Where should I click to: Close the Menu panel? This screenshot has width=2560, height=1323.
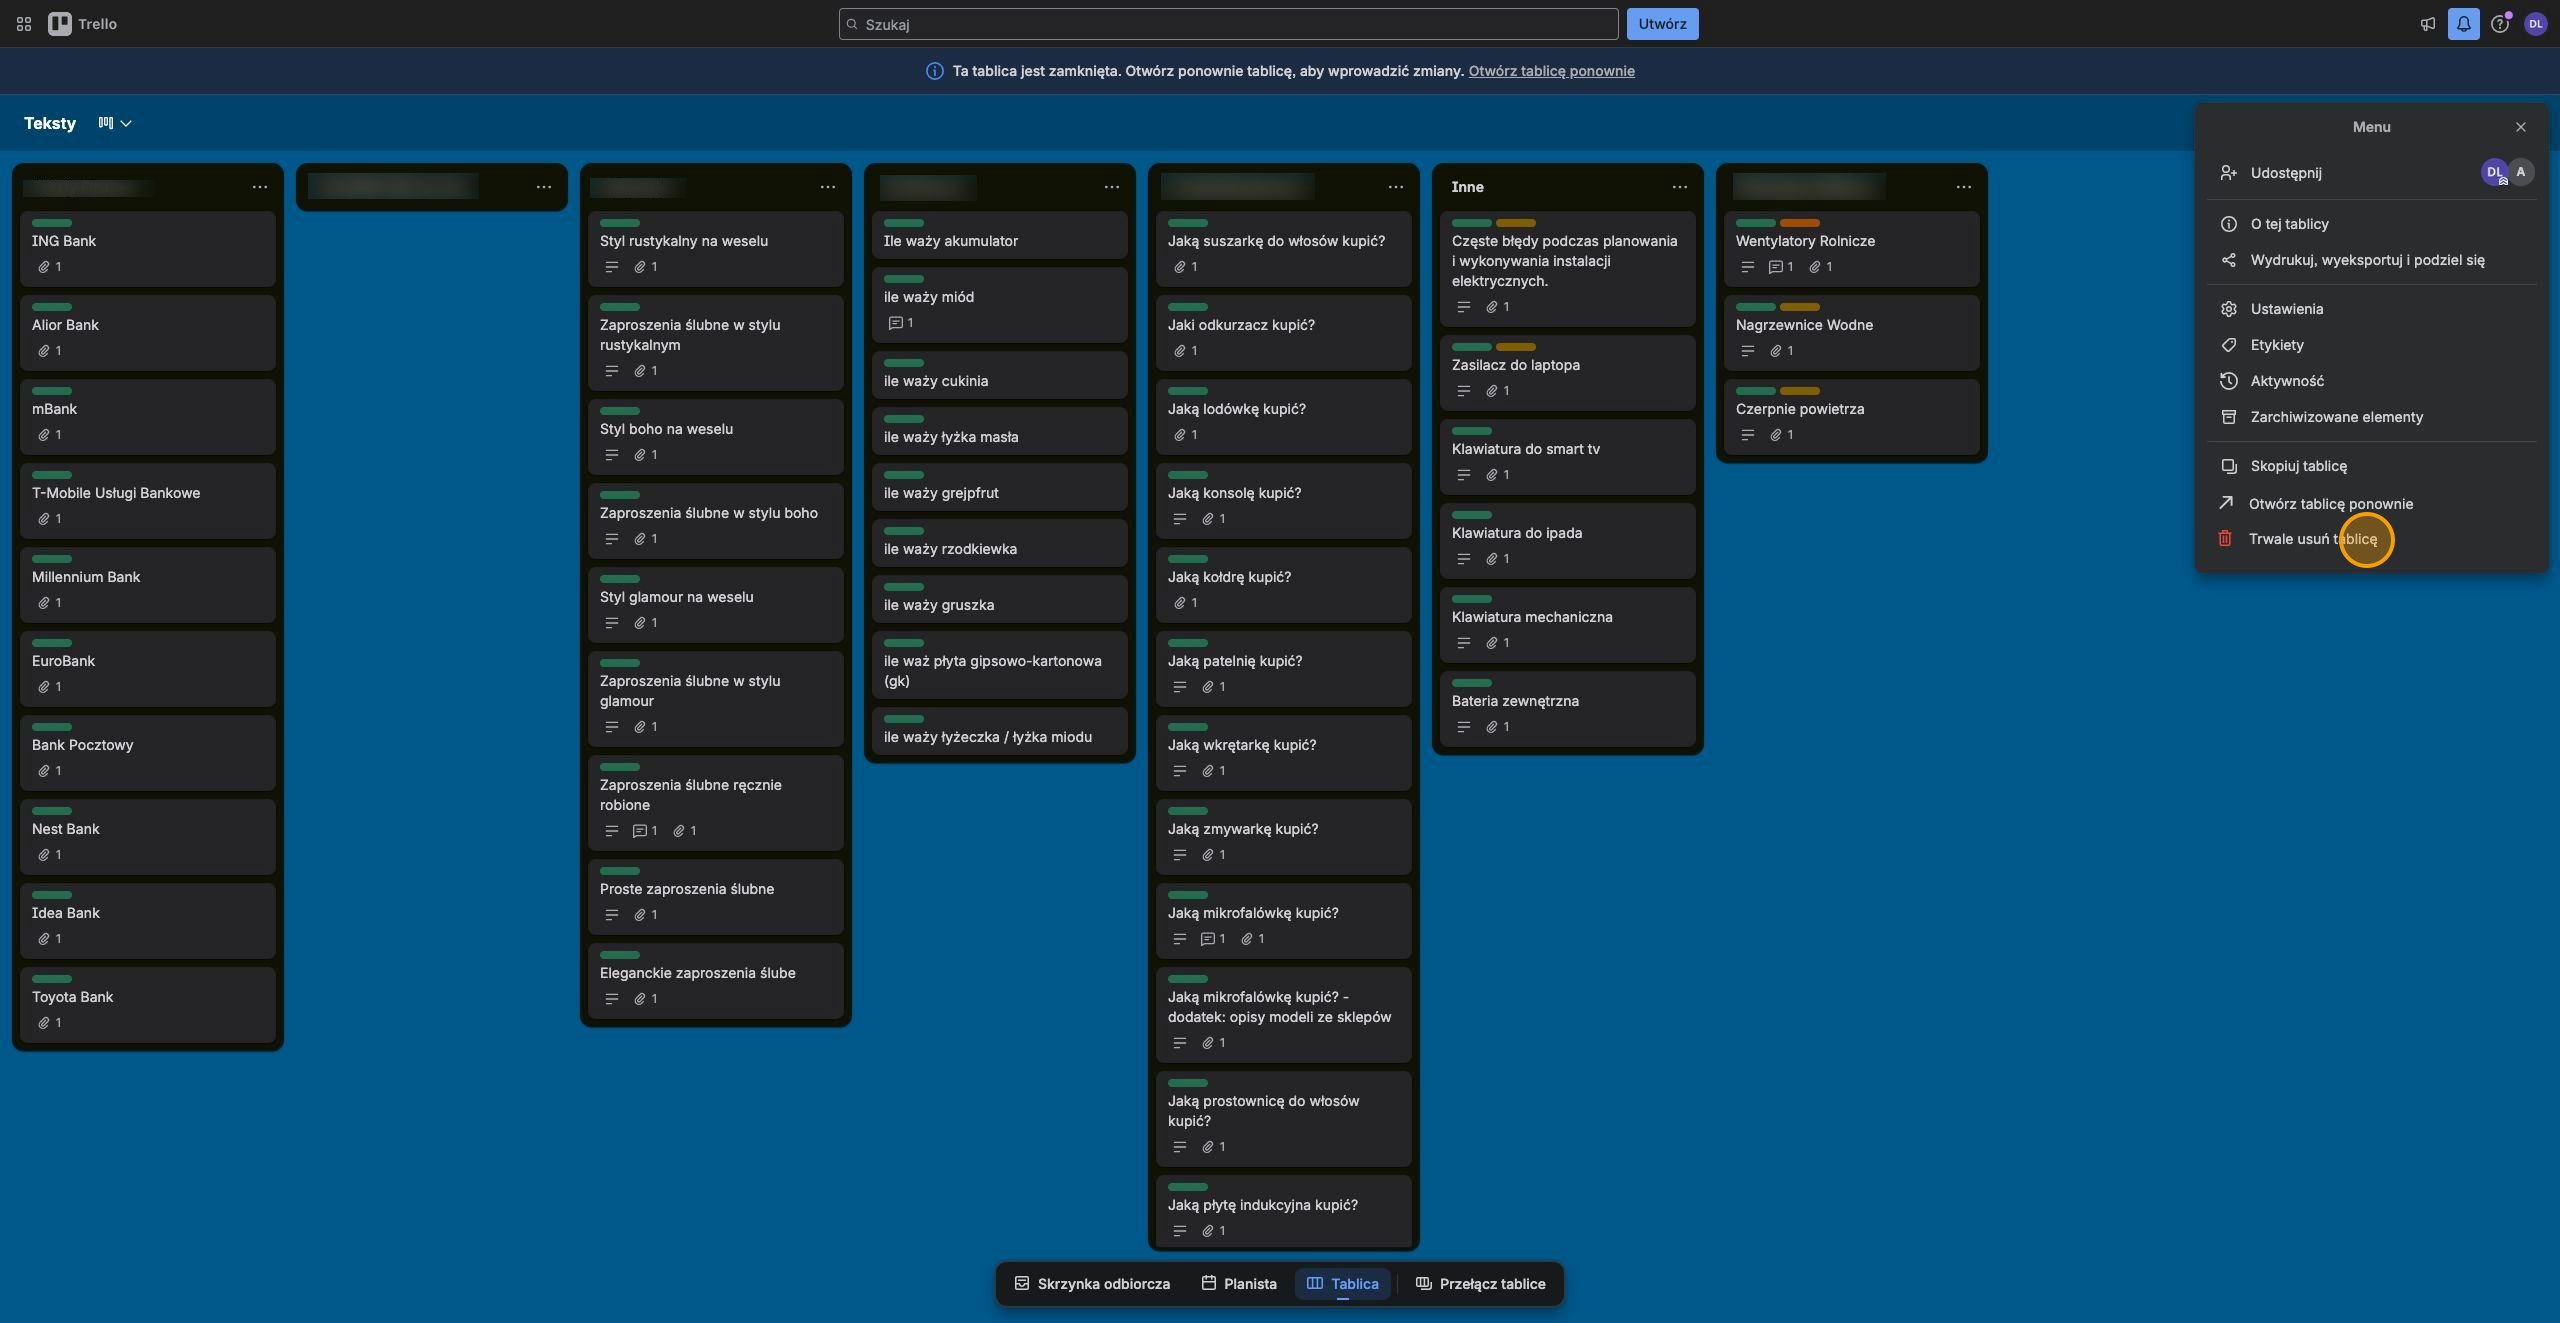point(2520,127)
